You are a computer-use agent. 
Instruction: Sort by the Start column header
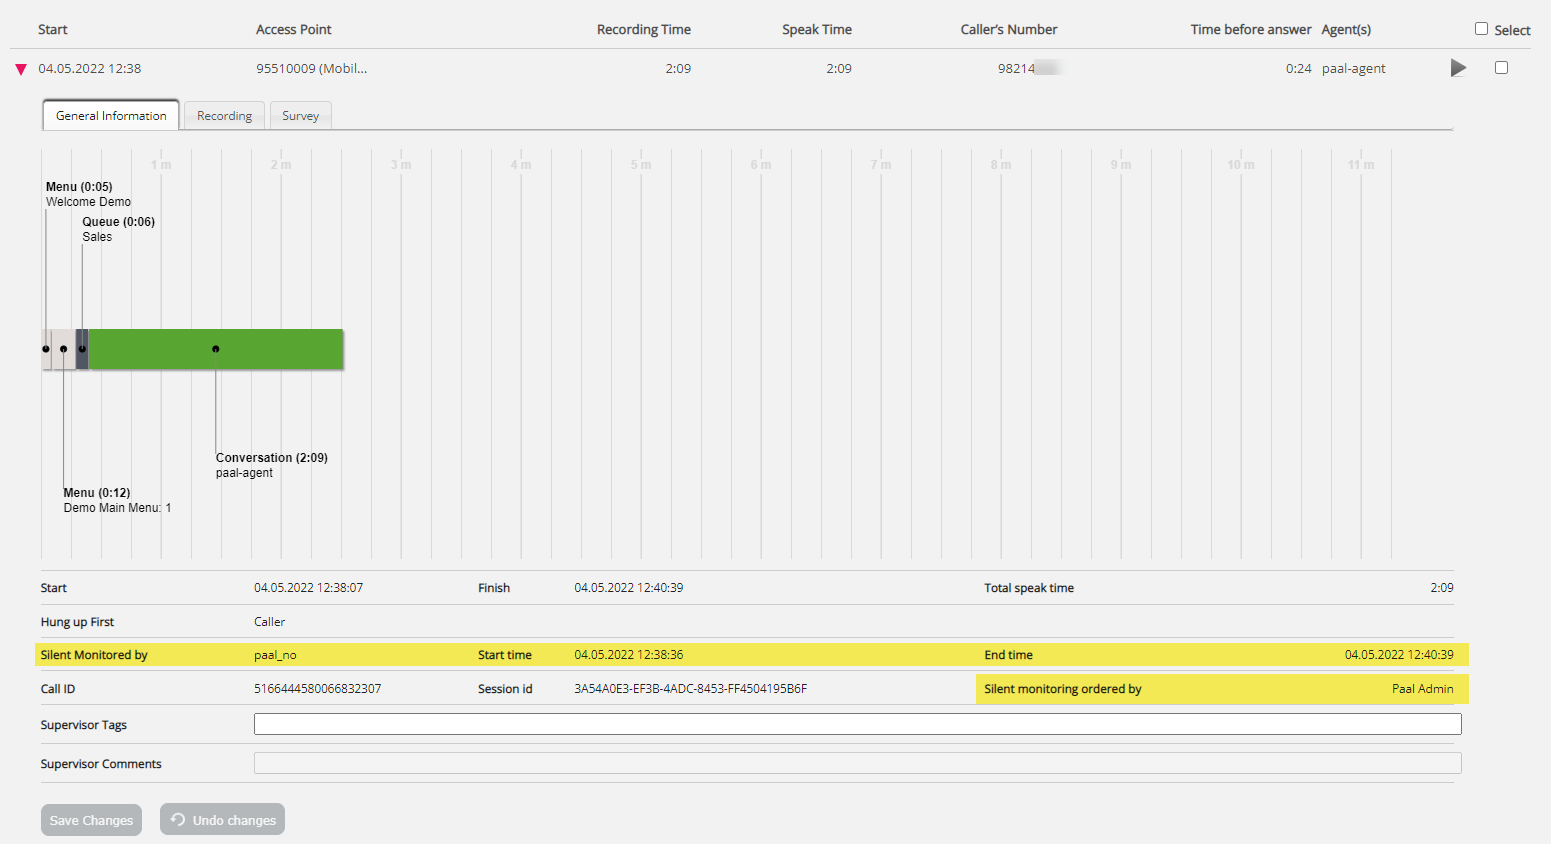tap(53, 30)
